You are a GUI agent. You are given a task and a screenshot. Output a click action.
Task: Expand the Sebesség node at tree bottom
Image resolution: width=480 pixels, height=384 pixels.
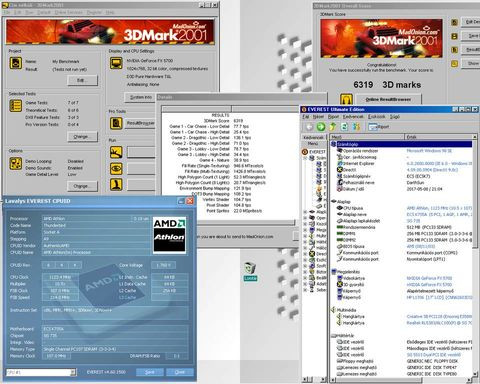pos(305,290)
